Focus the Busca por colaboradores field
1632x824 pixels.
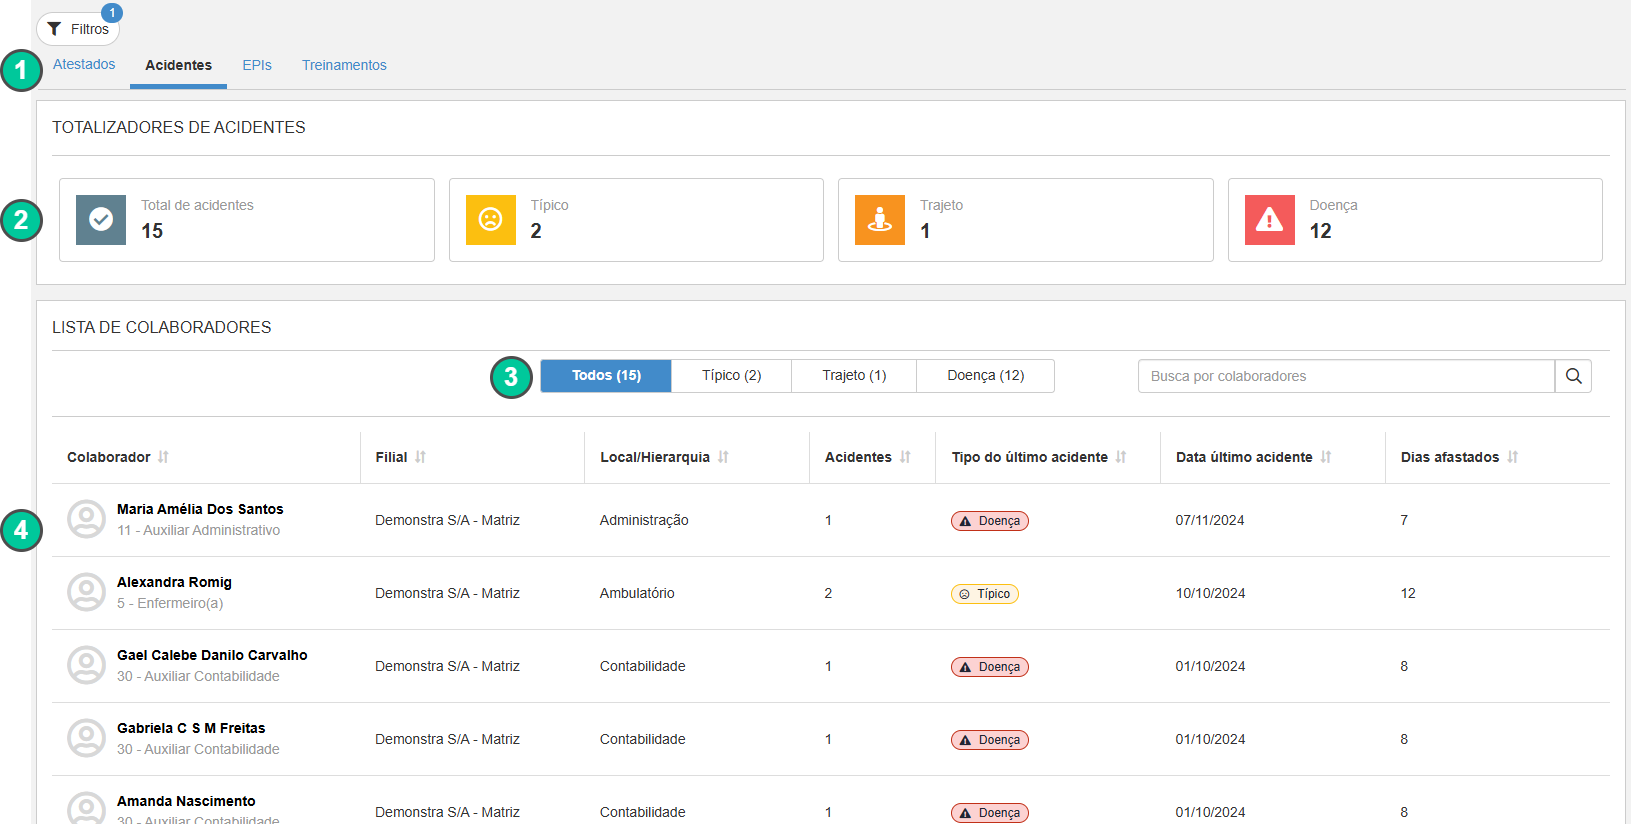pyautogui.click(x=1346, y=376)
